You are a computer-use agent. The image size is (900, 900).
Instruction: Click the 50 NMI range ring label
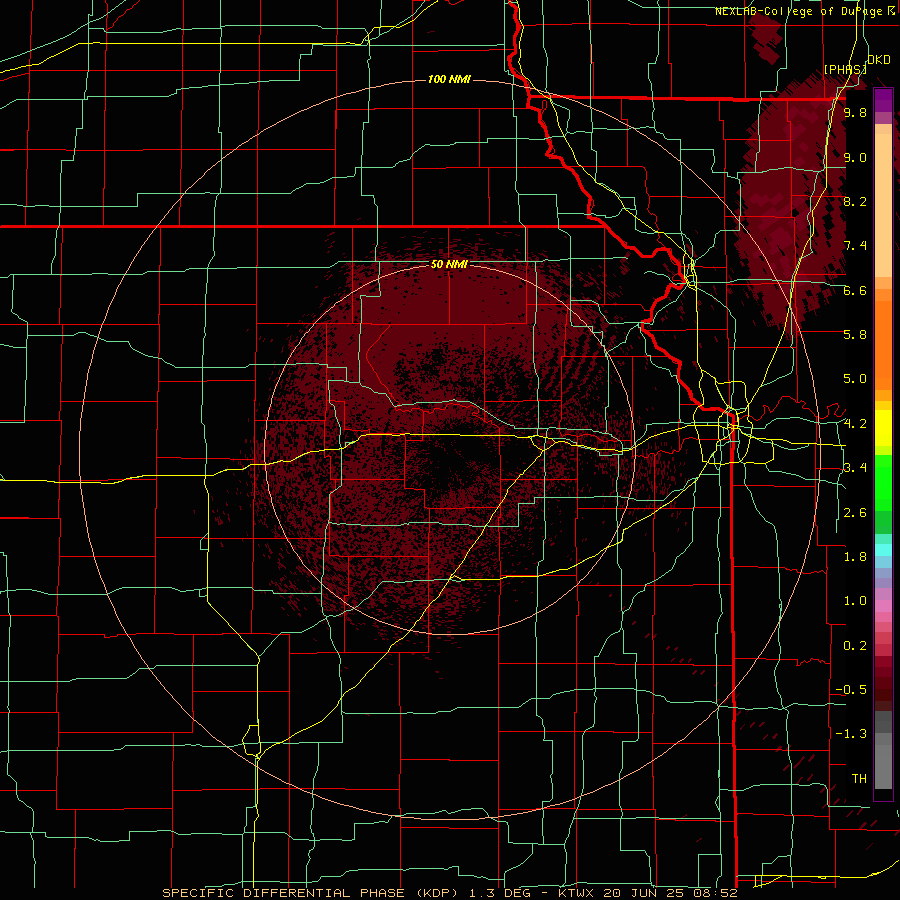(x=449, y=264)
